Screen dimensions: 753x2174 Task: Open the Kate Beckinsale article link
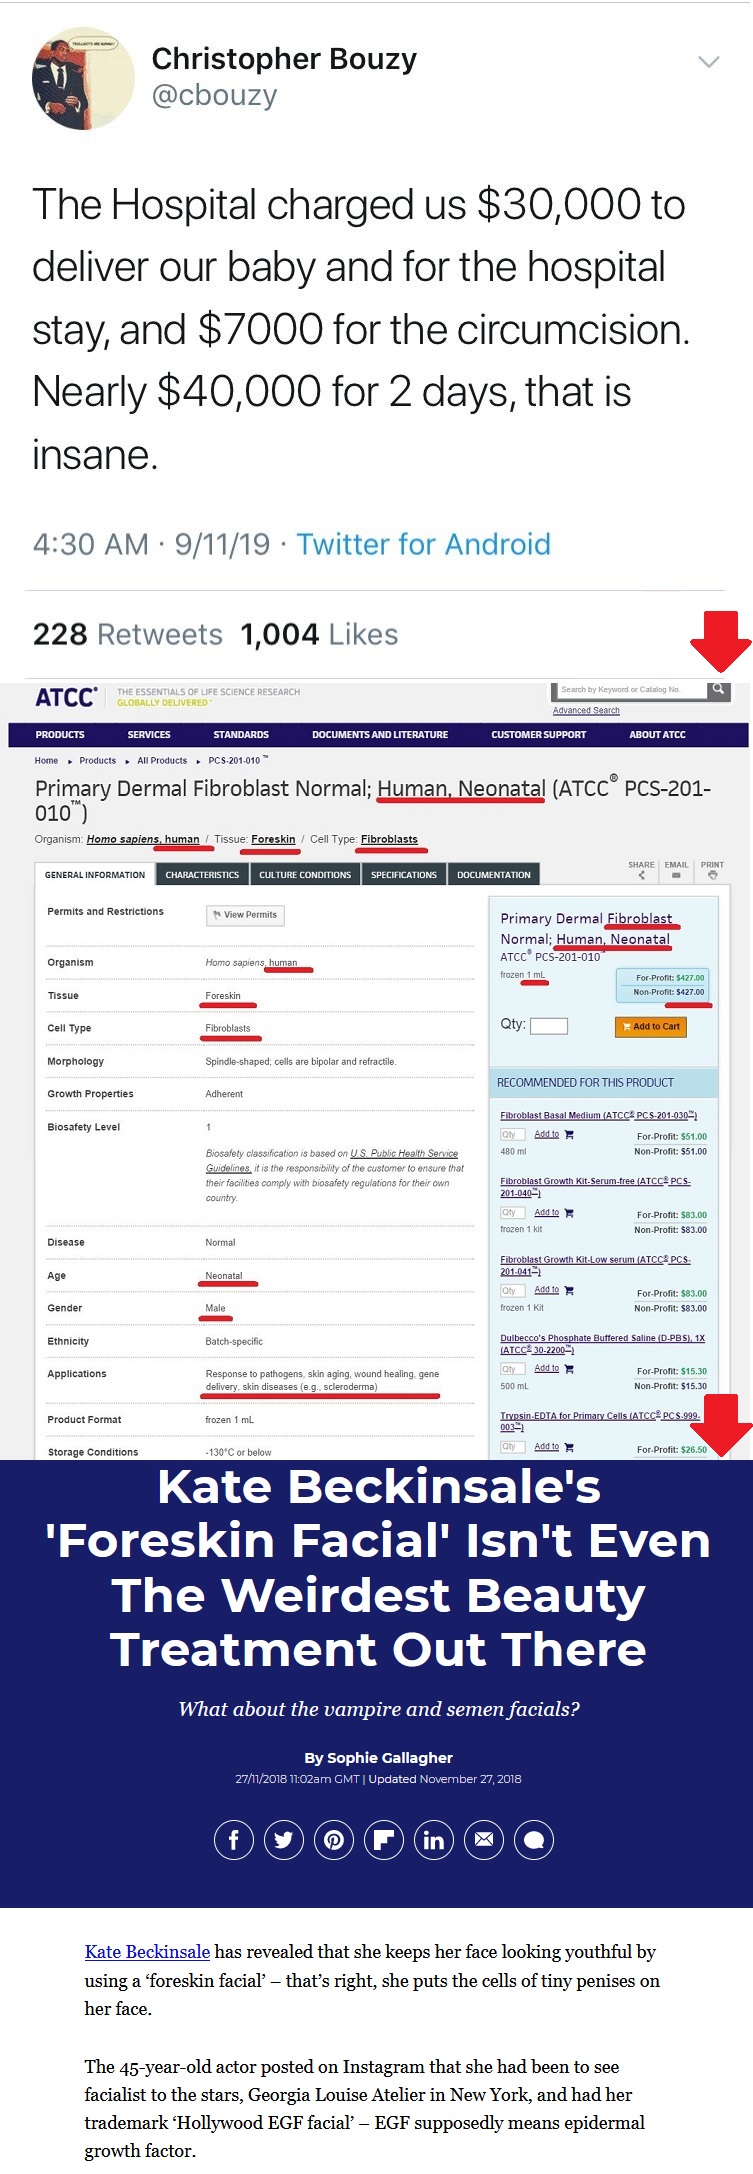point(147,1951)
